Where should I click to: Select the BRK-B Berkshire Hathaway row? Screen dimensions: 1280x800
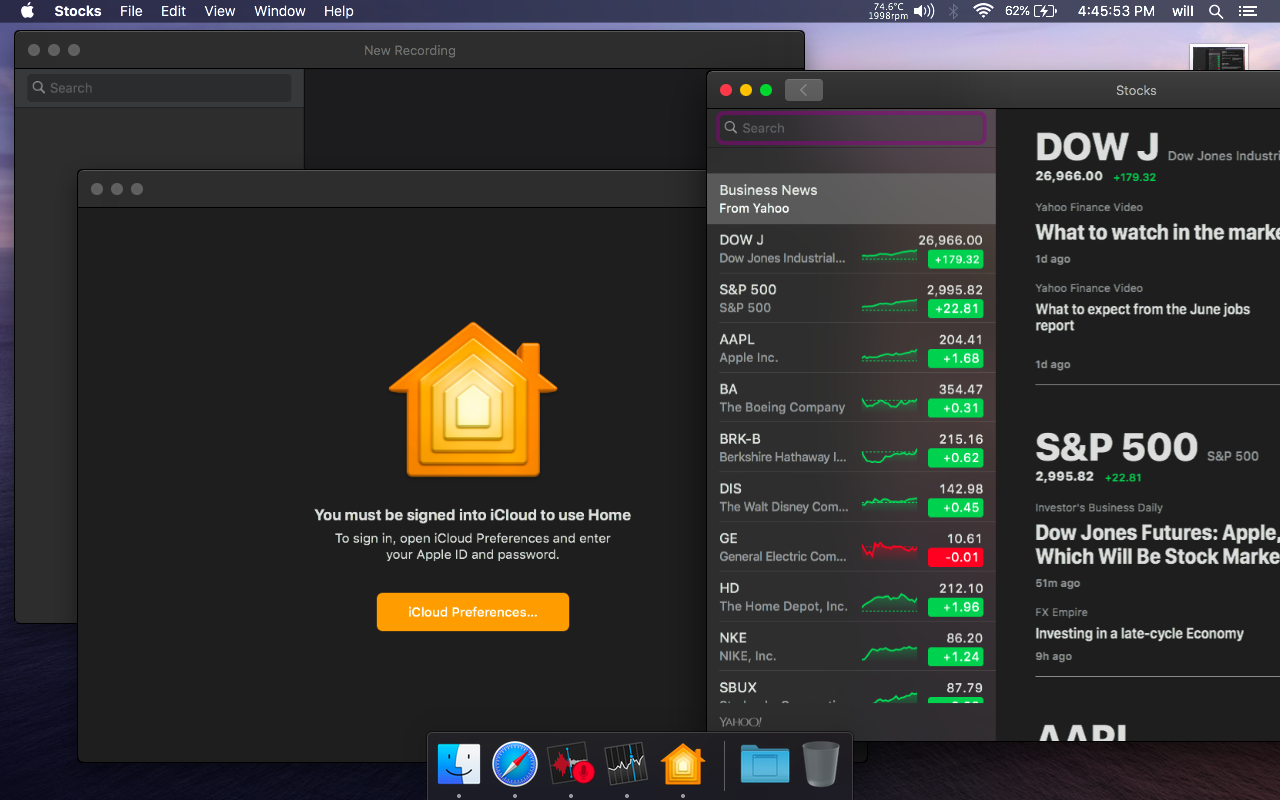click(852, 447)
